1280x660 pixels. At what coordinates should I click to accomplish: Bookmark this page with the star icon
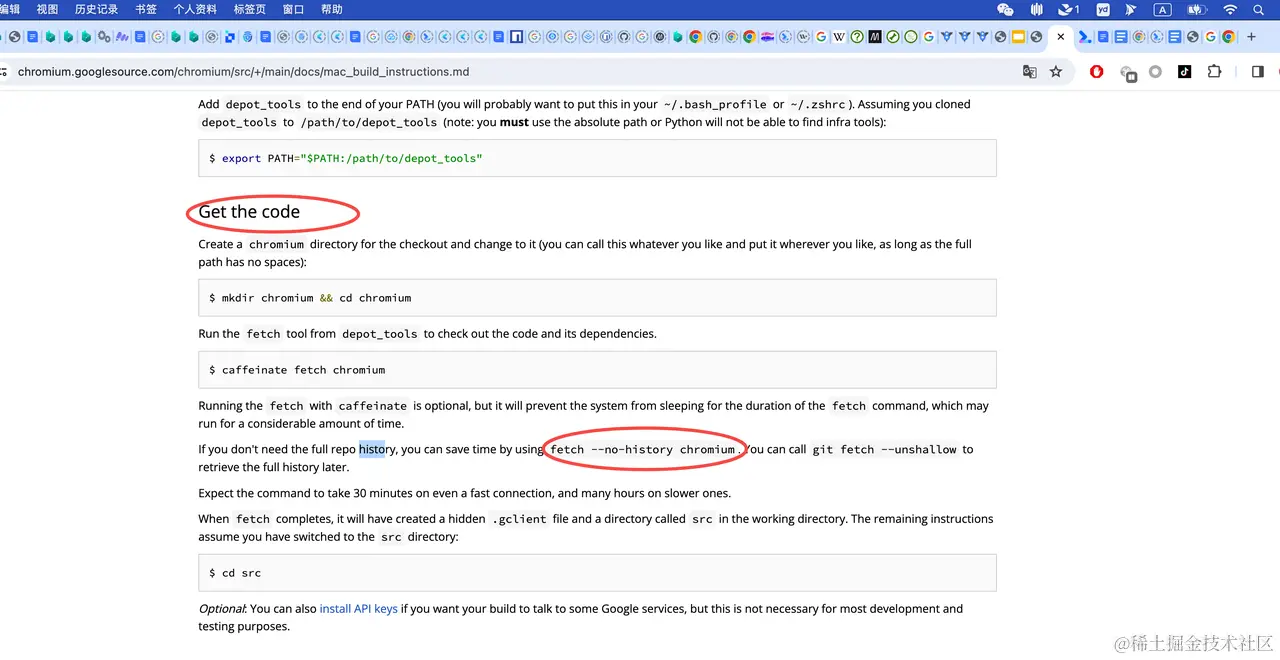tap(1056, 72)
